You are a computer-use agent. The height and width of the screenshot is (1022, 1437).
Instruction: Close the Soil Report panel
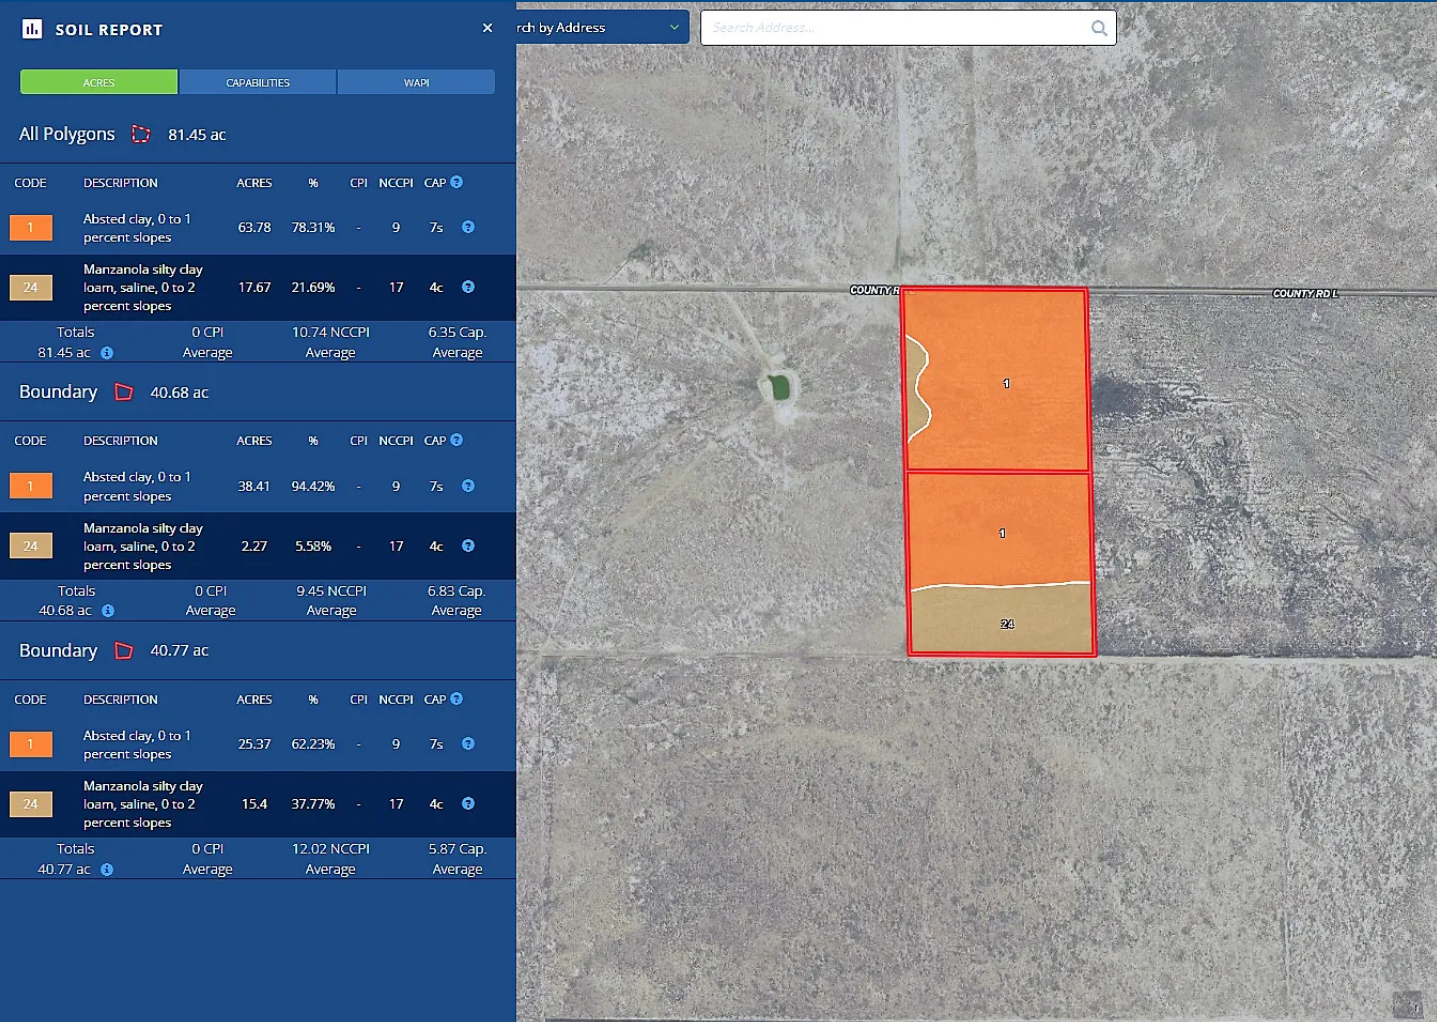[x=487, y=28]
